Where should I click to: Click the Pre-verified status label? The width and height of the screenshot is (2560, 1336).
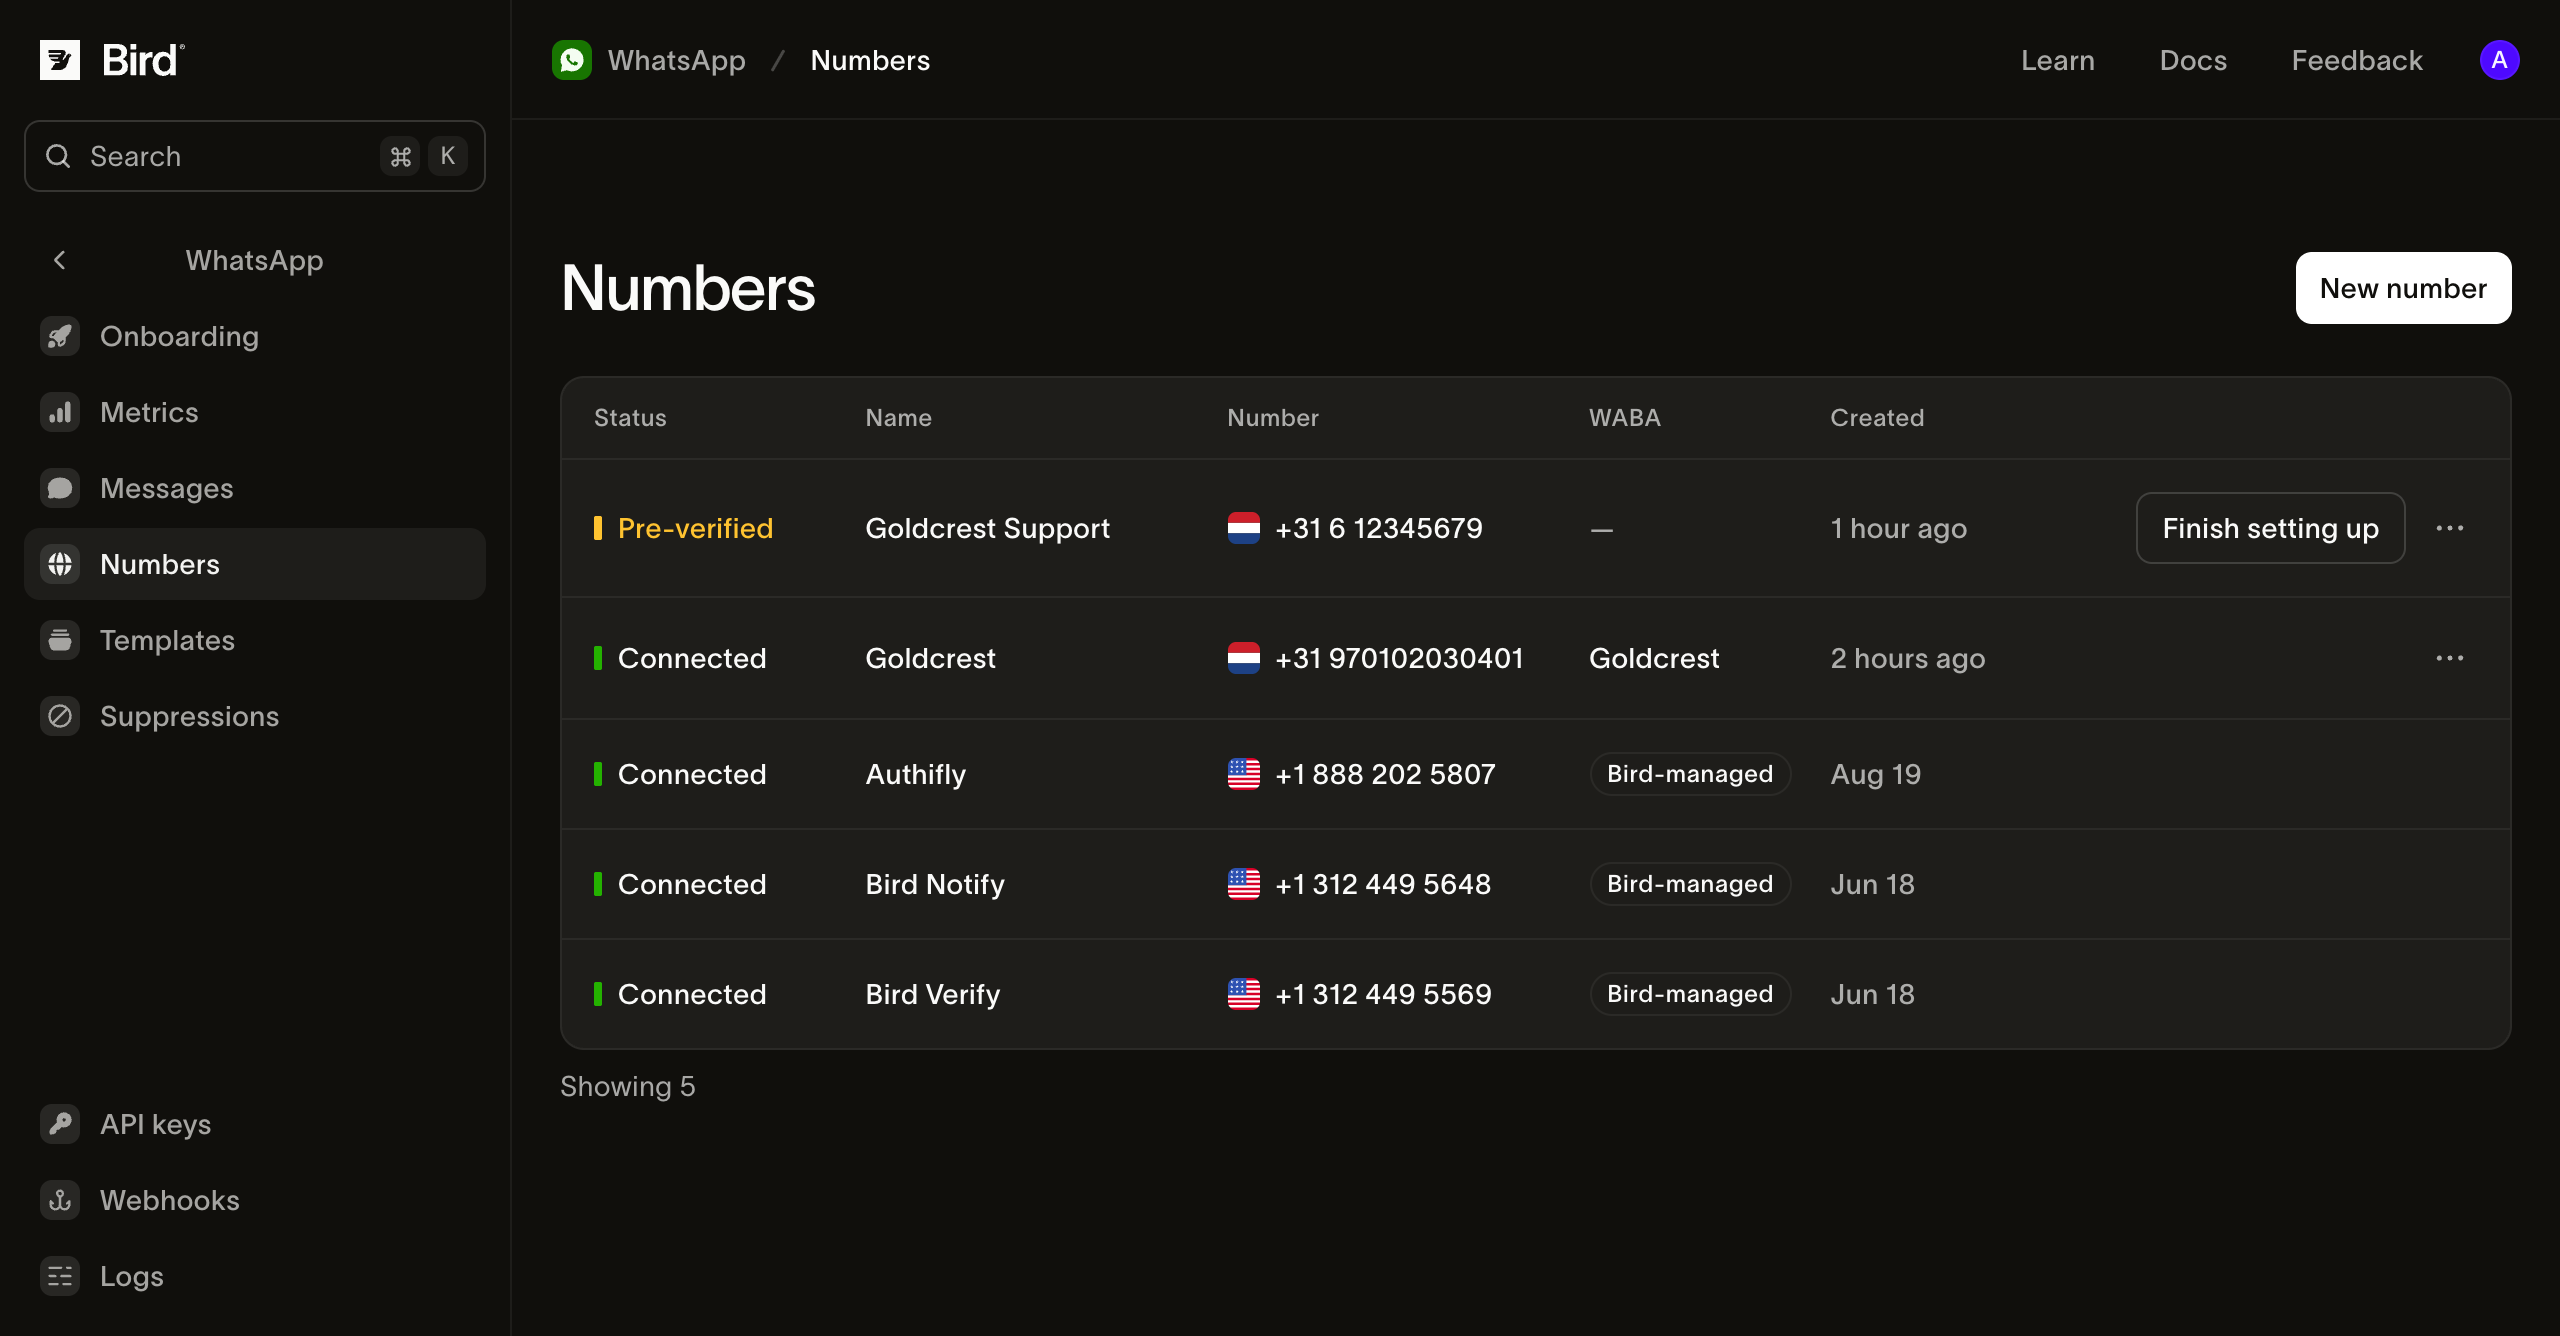[x=695, y=528]
